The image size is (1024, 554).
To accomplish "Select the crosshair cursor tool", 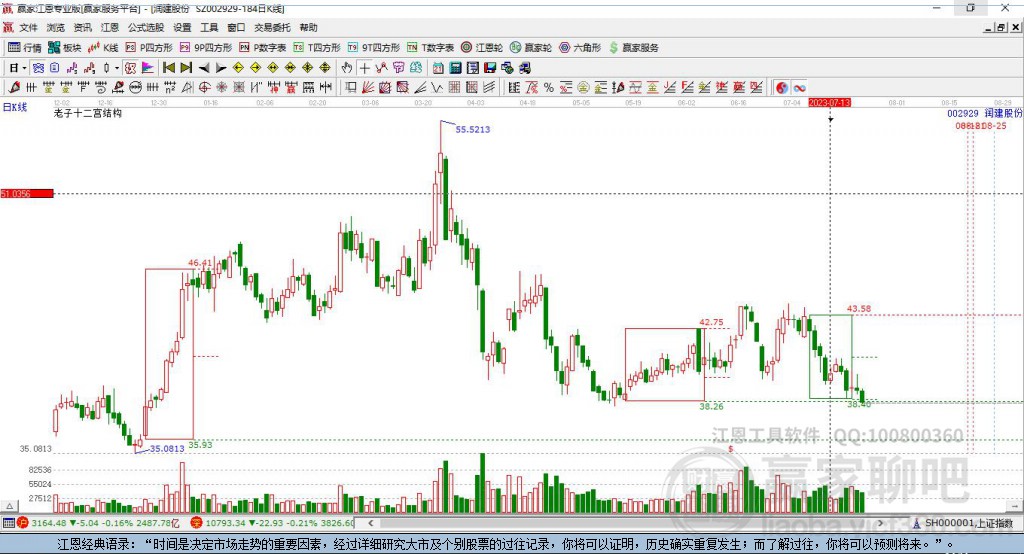I will (365, 68).
